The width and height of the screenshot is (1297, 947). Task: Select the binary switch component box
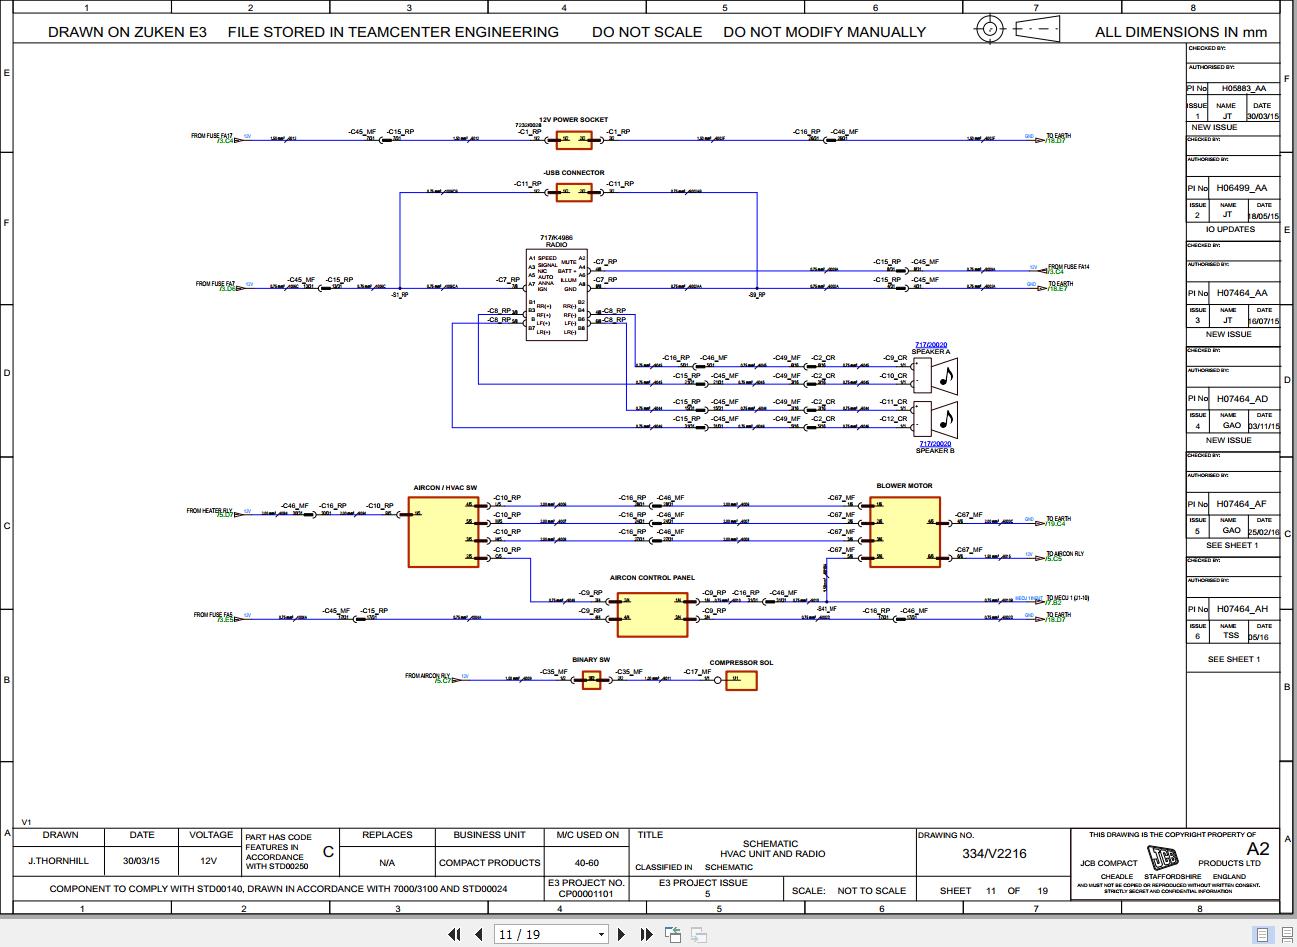pyautogui.click(x=592, y=680)
